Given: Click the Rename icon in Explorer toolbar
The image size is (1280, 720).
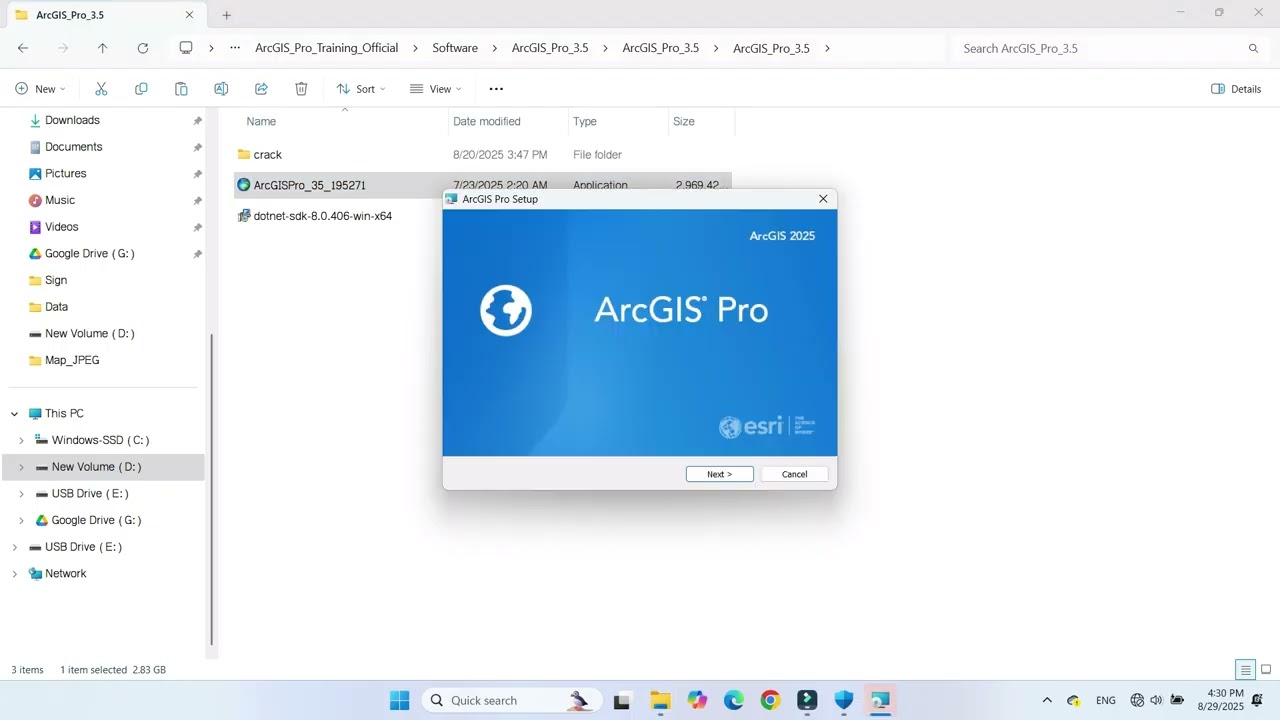Looking at the screenshot, I should (221, 89).
